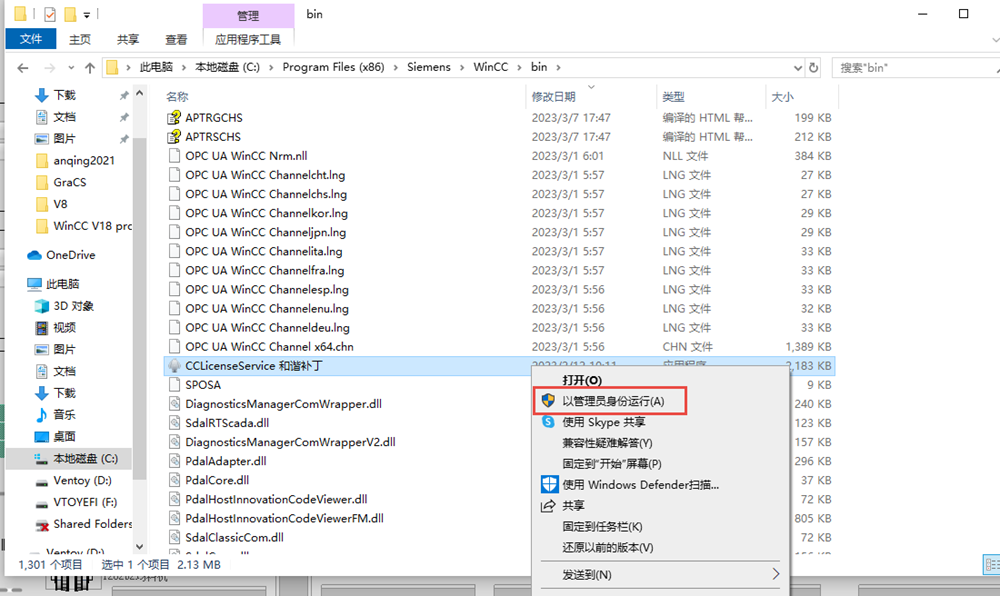The image size is (1000, 596).
Task: Click the Siemens breadcrumb in address bar
Action: click(428, 67)
